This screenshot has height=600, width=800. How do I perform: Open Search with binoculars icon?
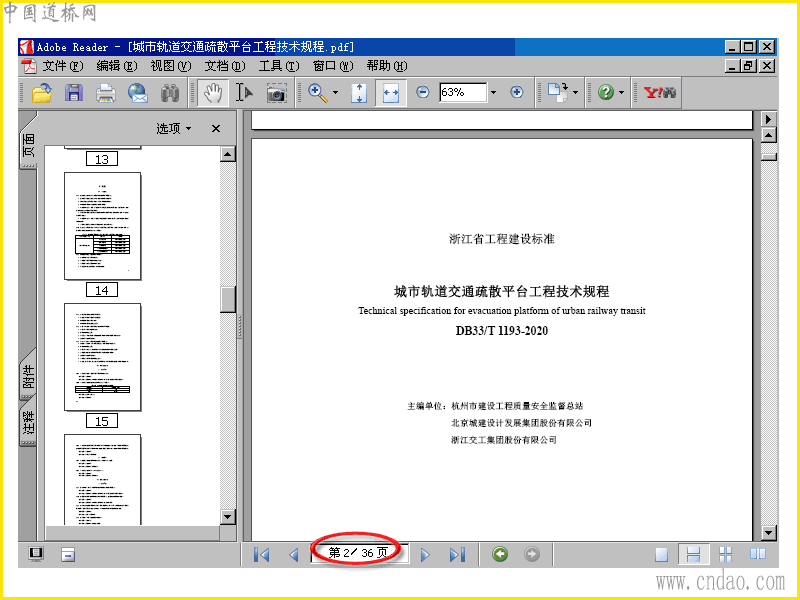[170, 93]
